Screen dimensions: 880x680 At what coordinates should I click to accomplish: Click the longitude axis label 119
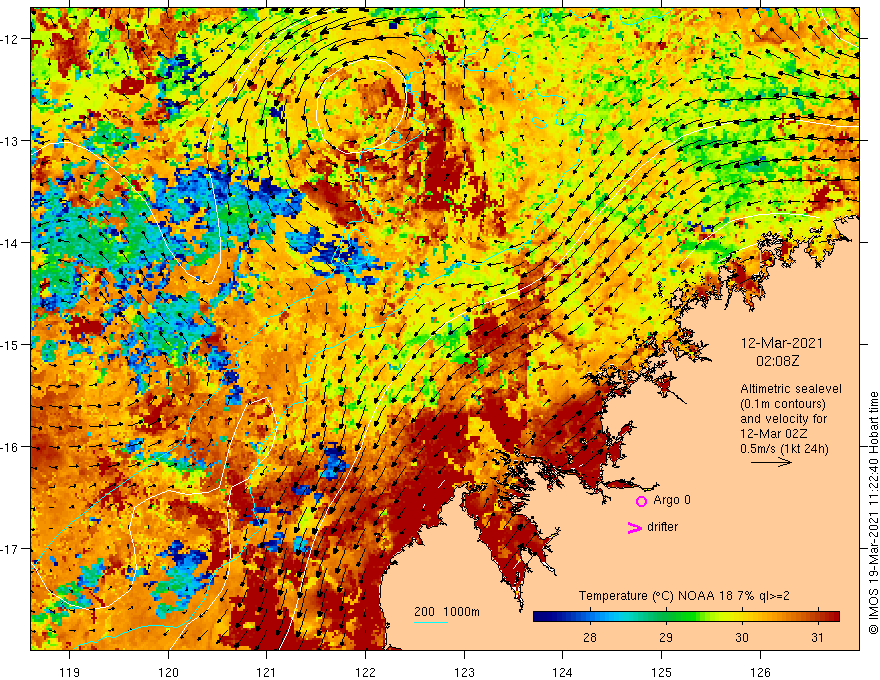click(70, 672)
